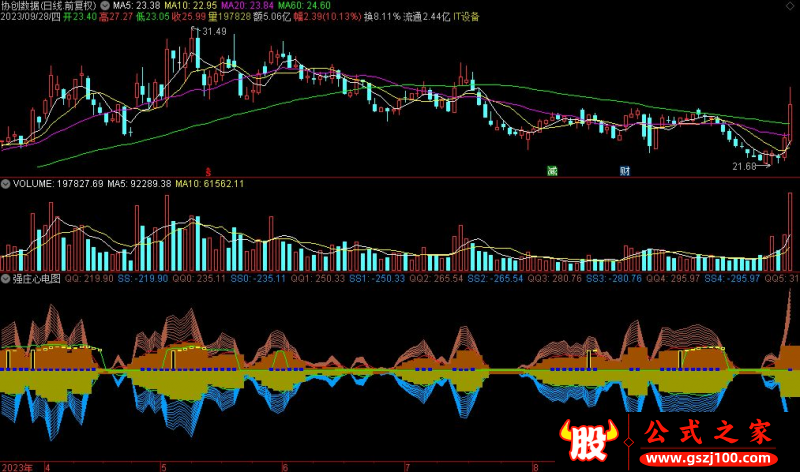Click the volume MA10: 61562.11 label
This screenshot has width=800, height=472.
(x=210, y=184)
